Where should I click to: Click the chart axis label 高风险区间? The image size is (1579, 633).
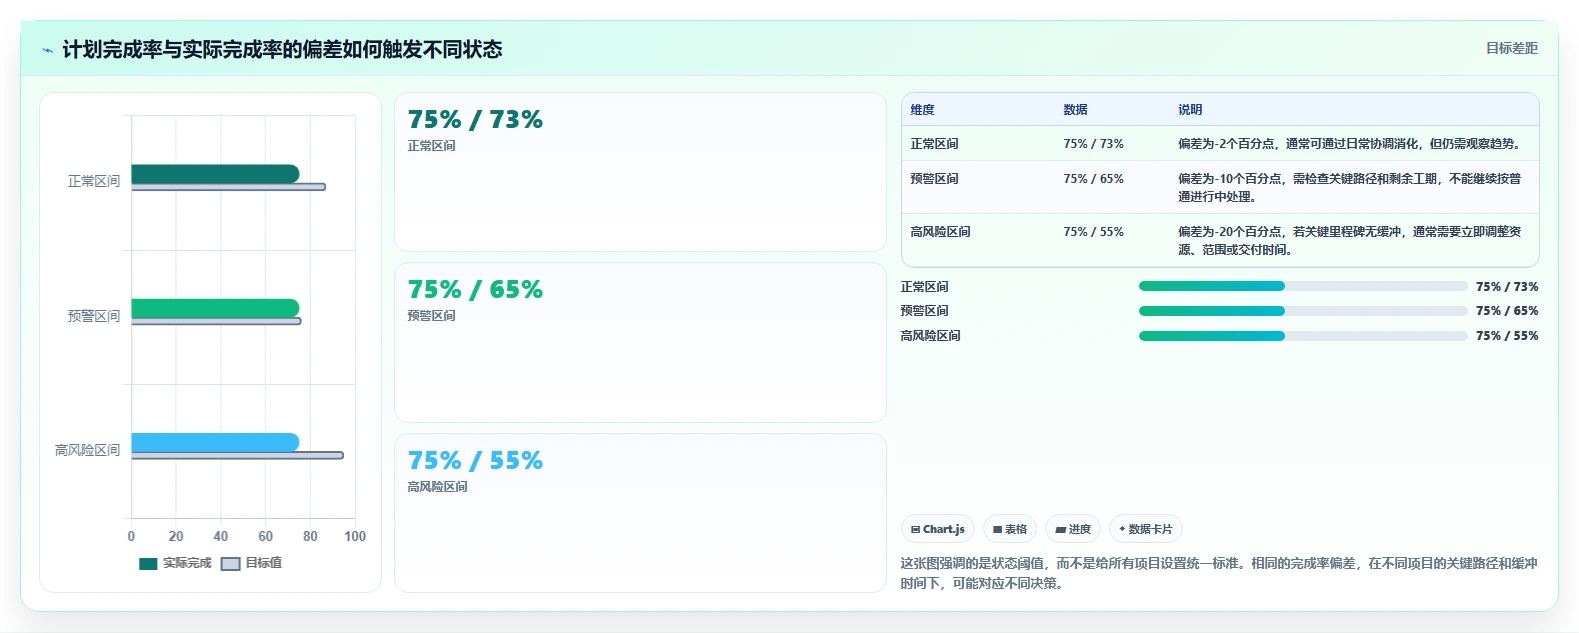(88, 450)
